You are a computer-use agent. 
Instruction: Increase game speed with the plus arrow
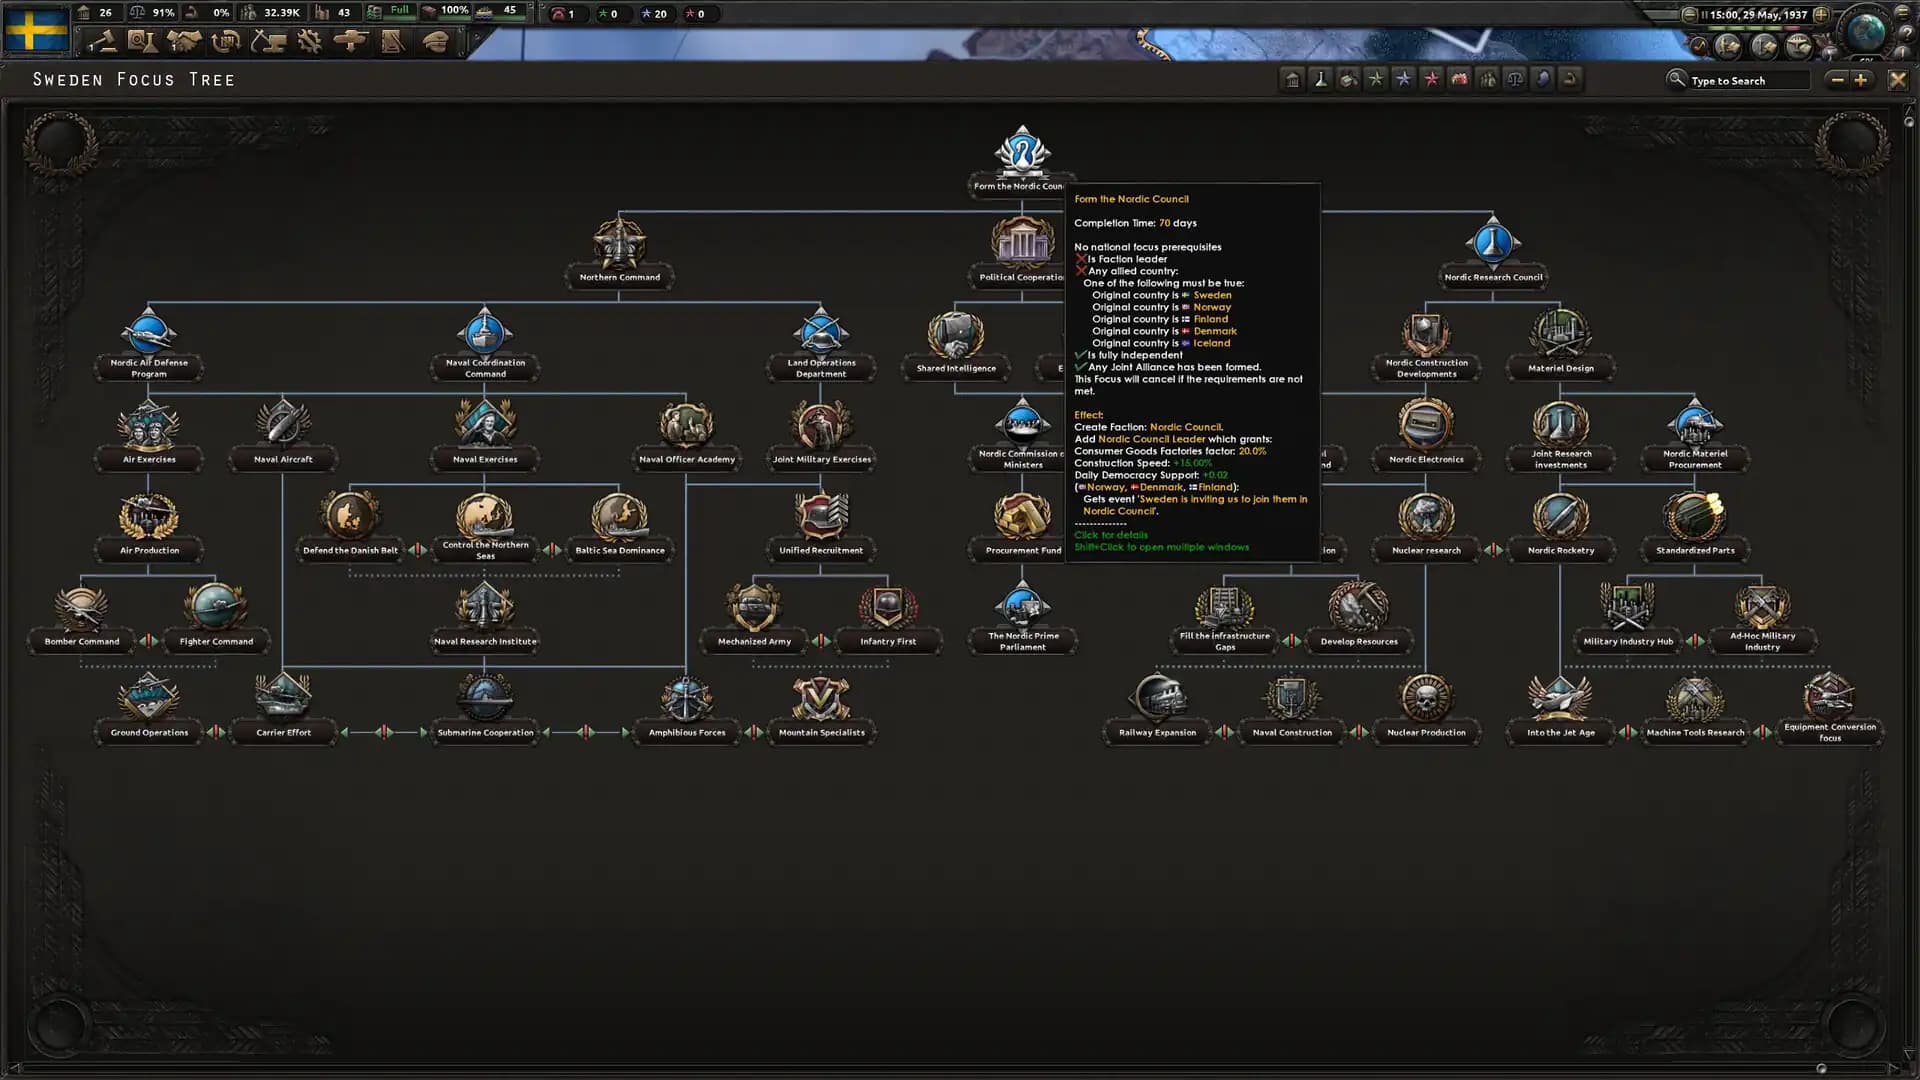pos(1821,14)
